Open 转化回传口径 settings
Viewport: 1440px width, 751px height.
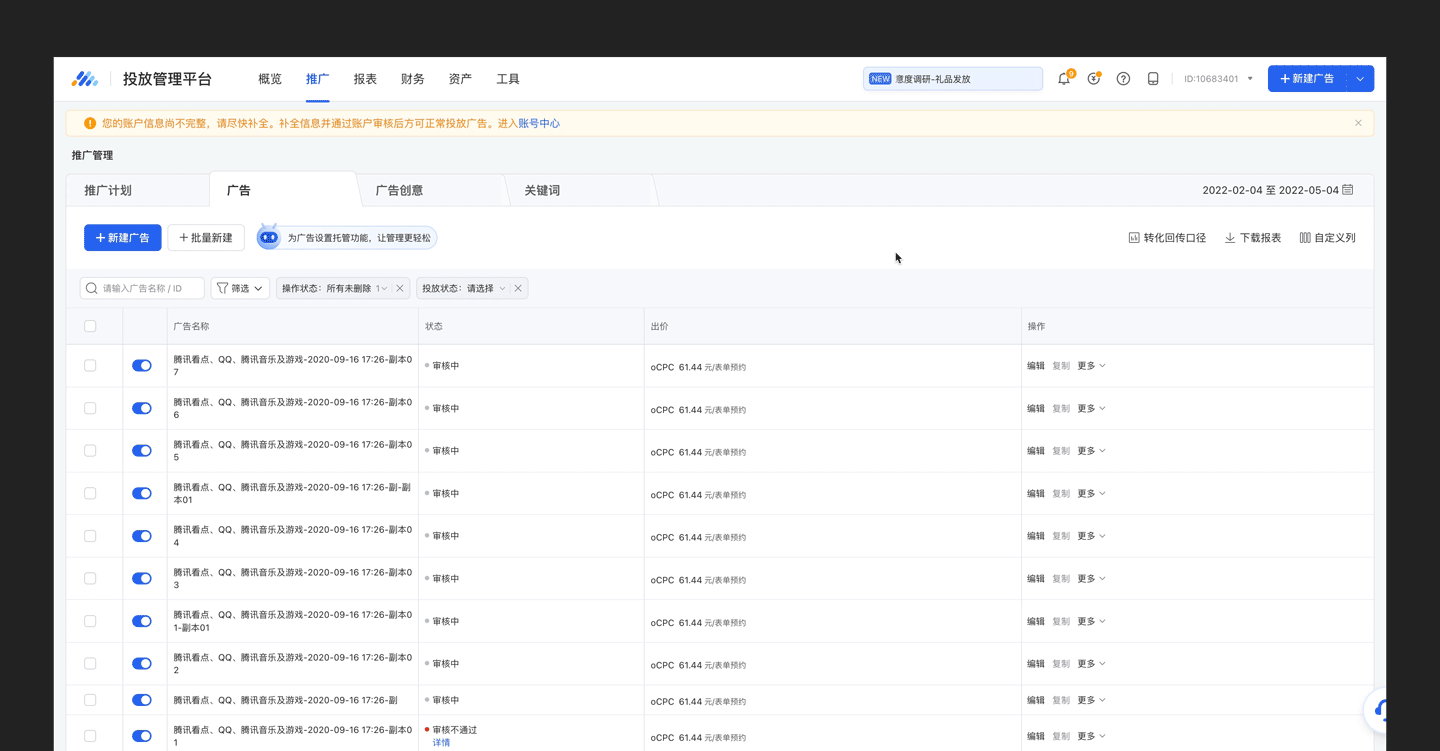tap(1167, 238)
